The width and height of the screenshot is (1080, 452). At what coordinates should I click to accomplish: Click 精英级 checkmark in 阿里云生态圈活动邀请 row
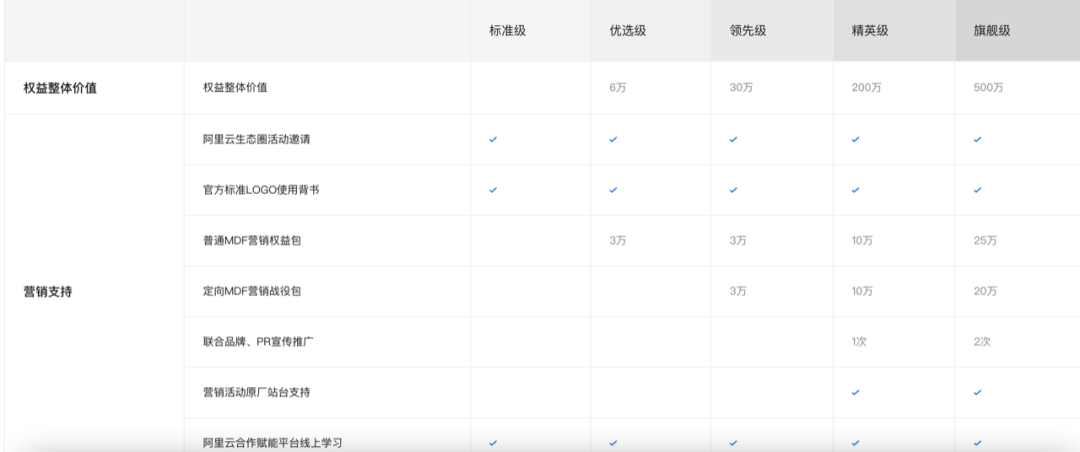coord(855,140)
